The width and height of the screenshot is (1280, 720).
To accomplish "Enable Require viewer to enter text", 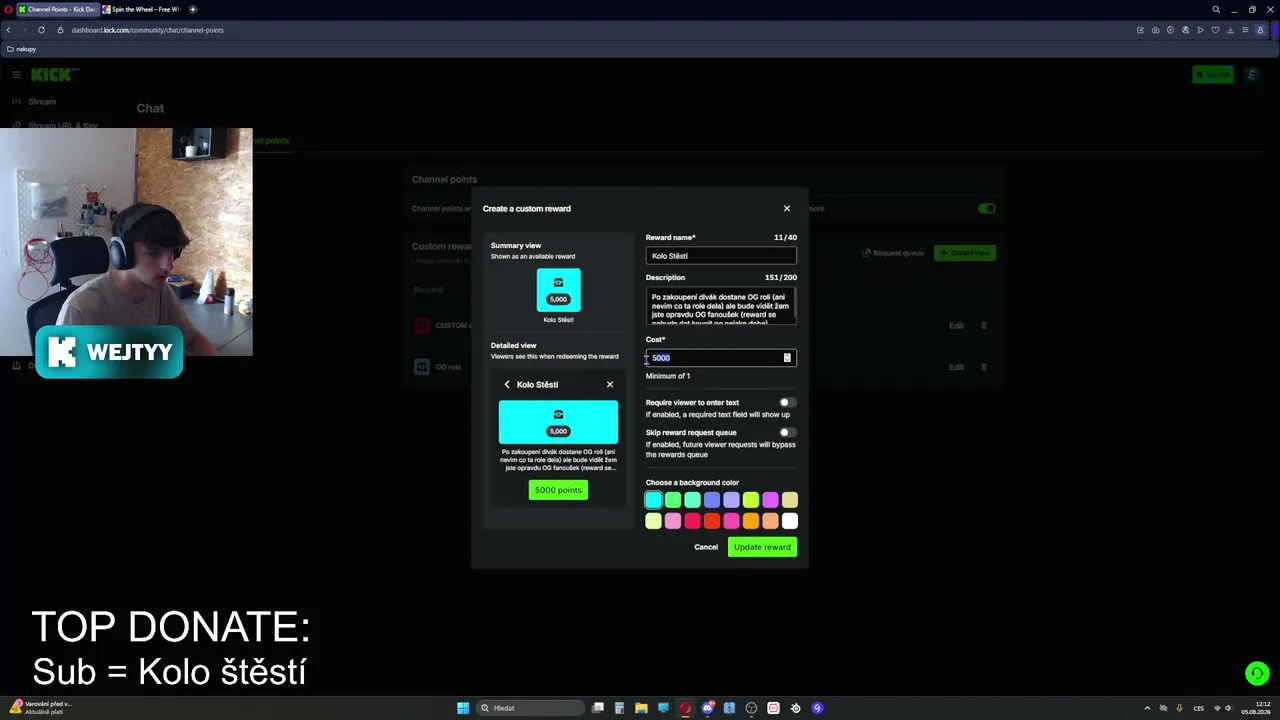I will tap(788, 402).
